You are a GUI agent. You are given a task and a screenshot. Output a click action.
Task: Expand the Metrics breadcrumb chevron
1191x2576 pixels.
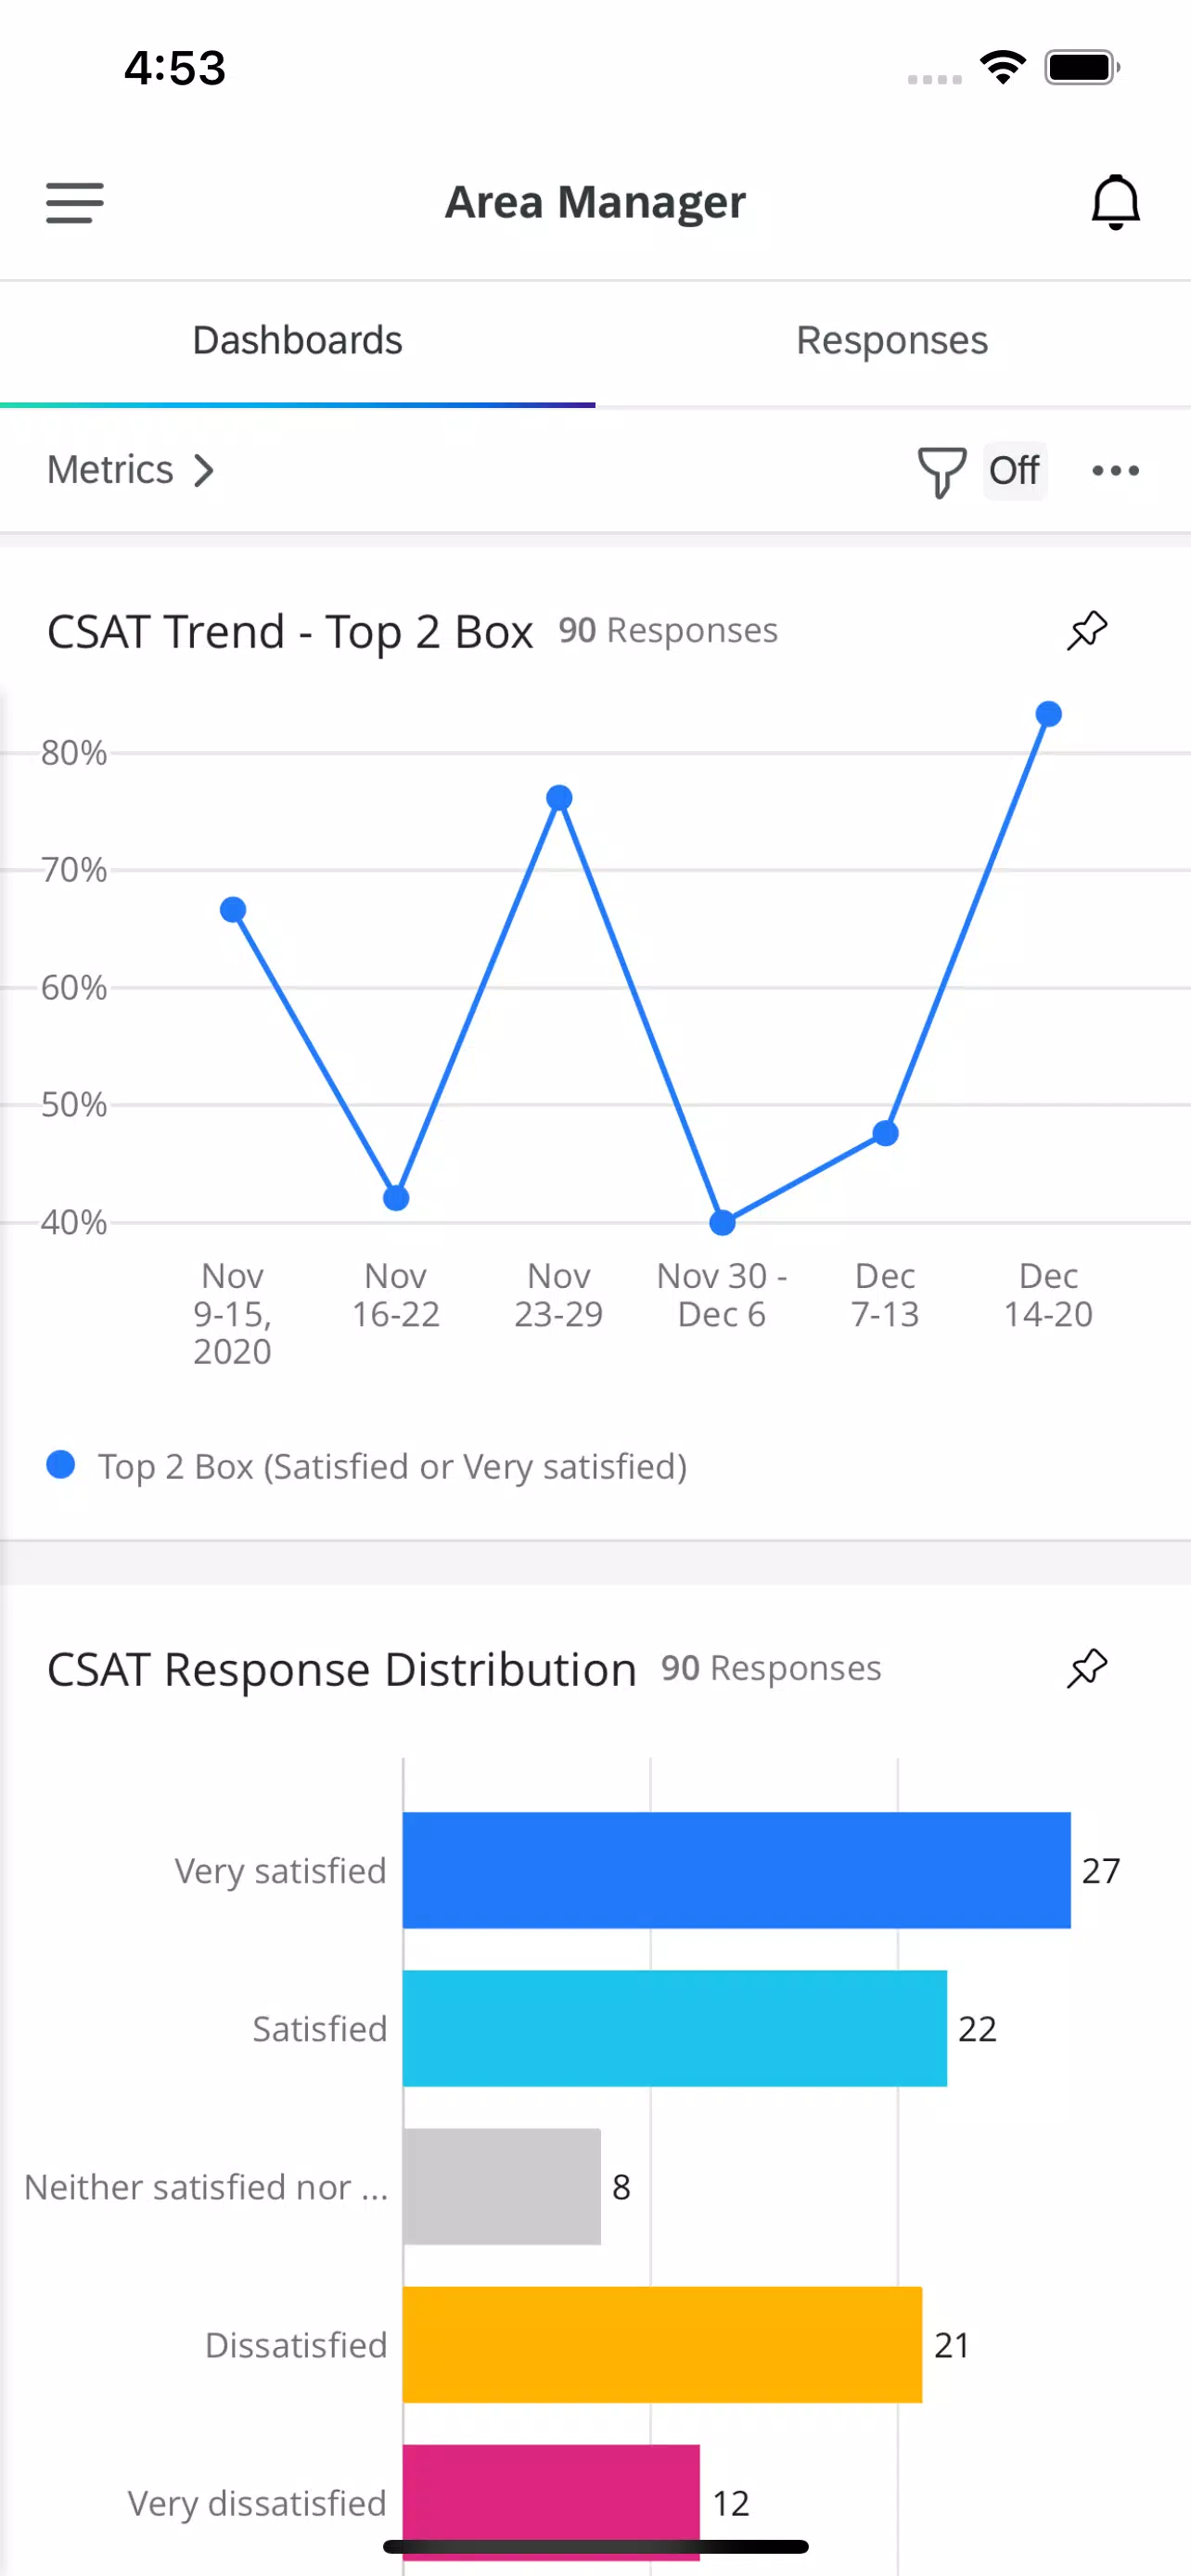click(x=204, y=470)
